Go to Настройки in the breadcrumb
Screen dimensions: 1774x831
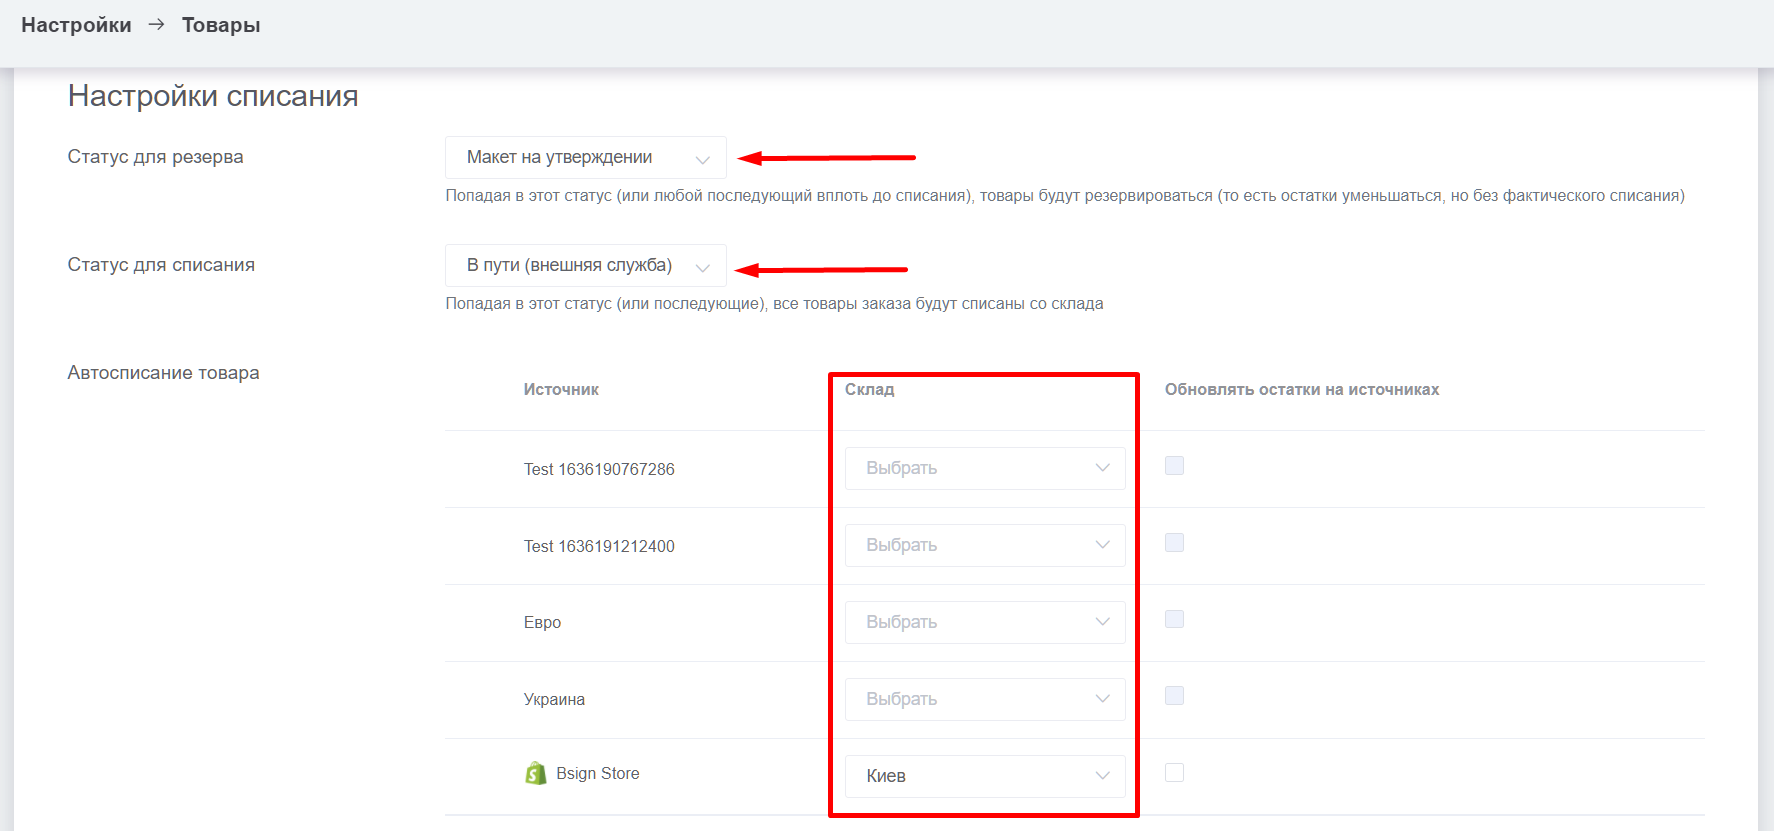[76, 25]
